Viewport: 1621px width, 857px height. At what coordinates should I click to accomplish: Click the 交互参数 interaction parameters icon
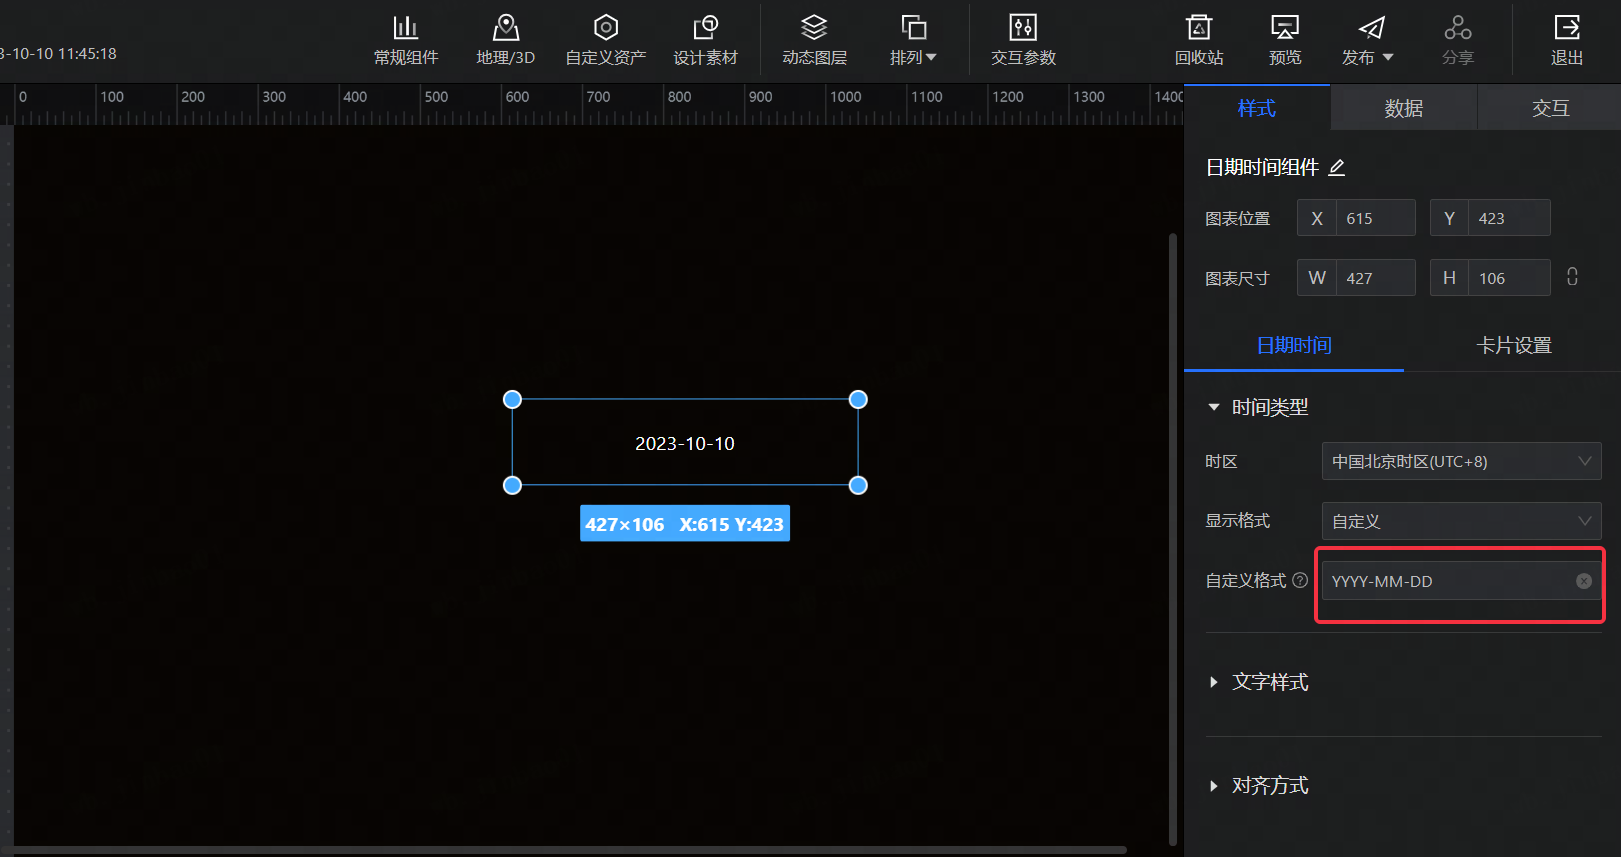(1023, 40)
